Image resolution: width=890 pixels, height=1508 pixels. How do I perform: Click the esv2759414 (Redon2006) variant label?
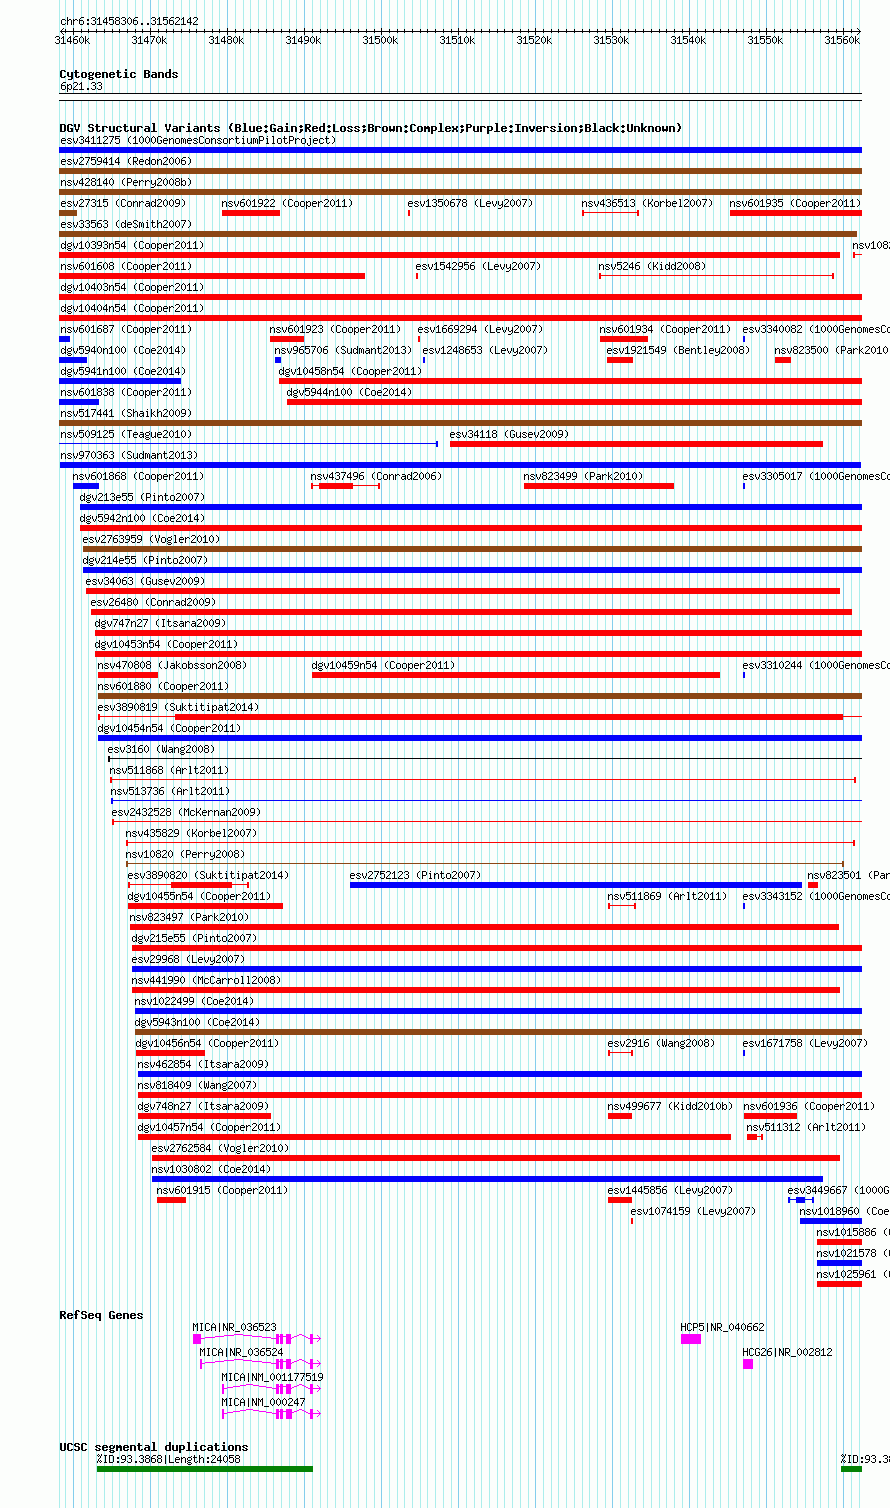coord(126,161)
